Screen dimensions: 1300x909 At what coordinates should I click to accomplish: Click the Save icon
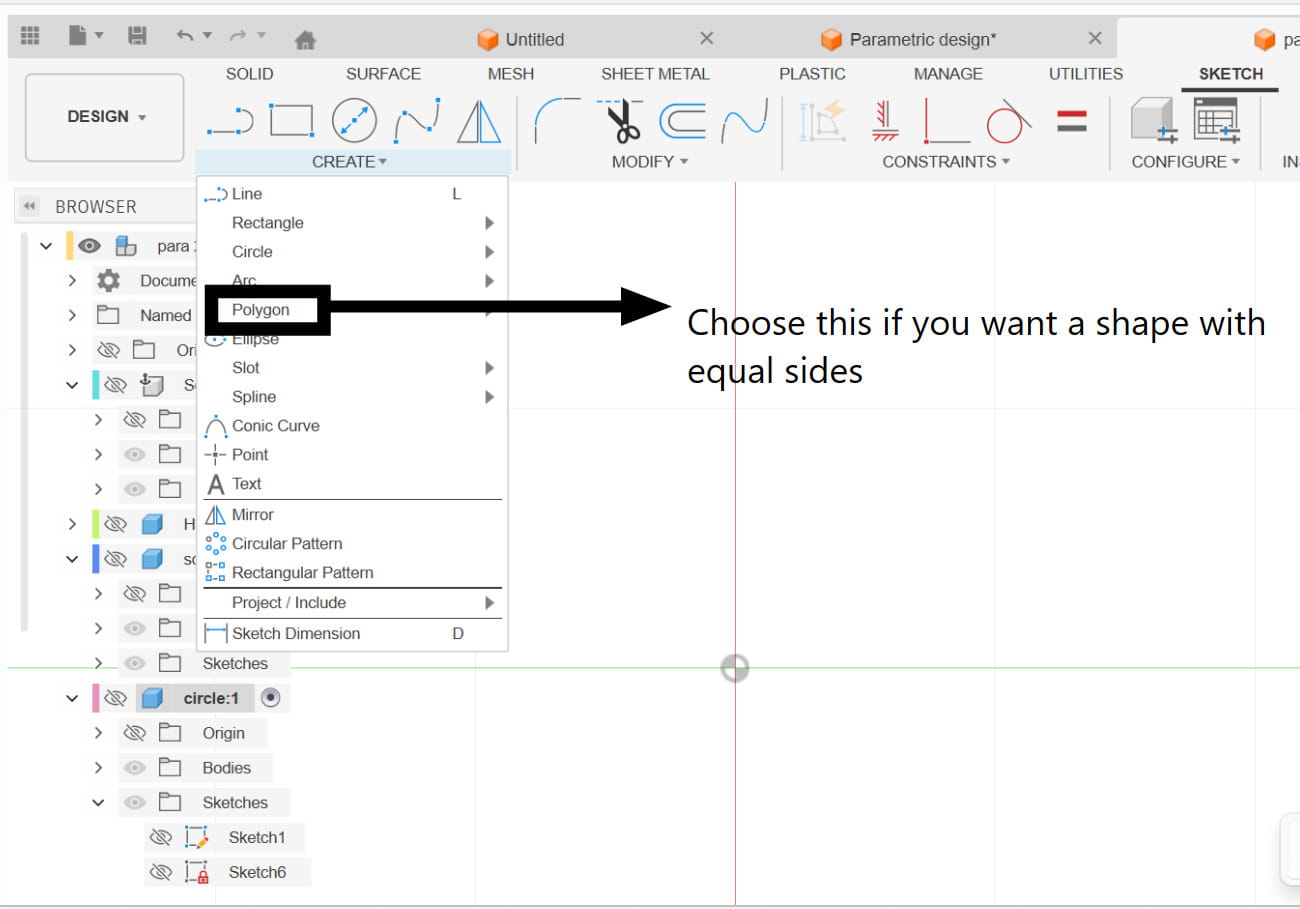pyautogui.click(x=138, y=36)
